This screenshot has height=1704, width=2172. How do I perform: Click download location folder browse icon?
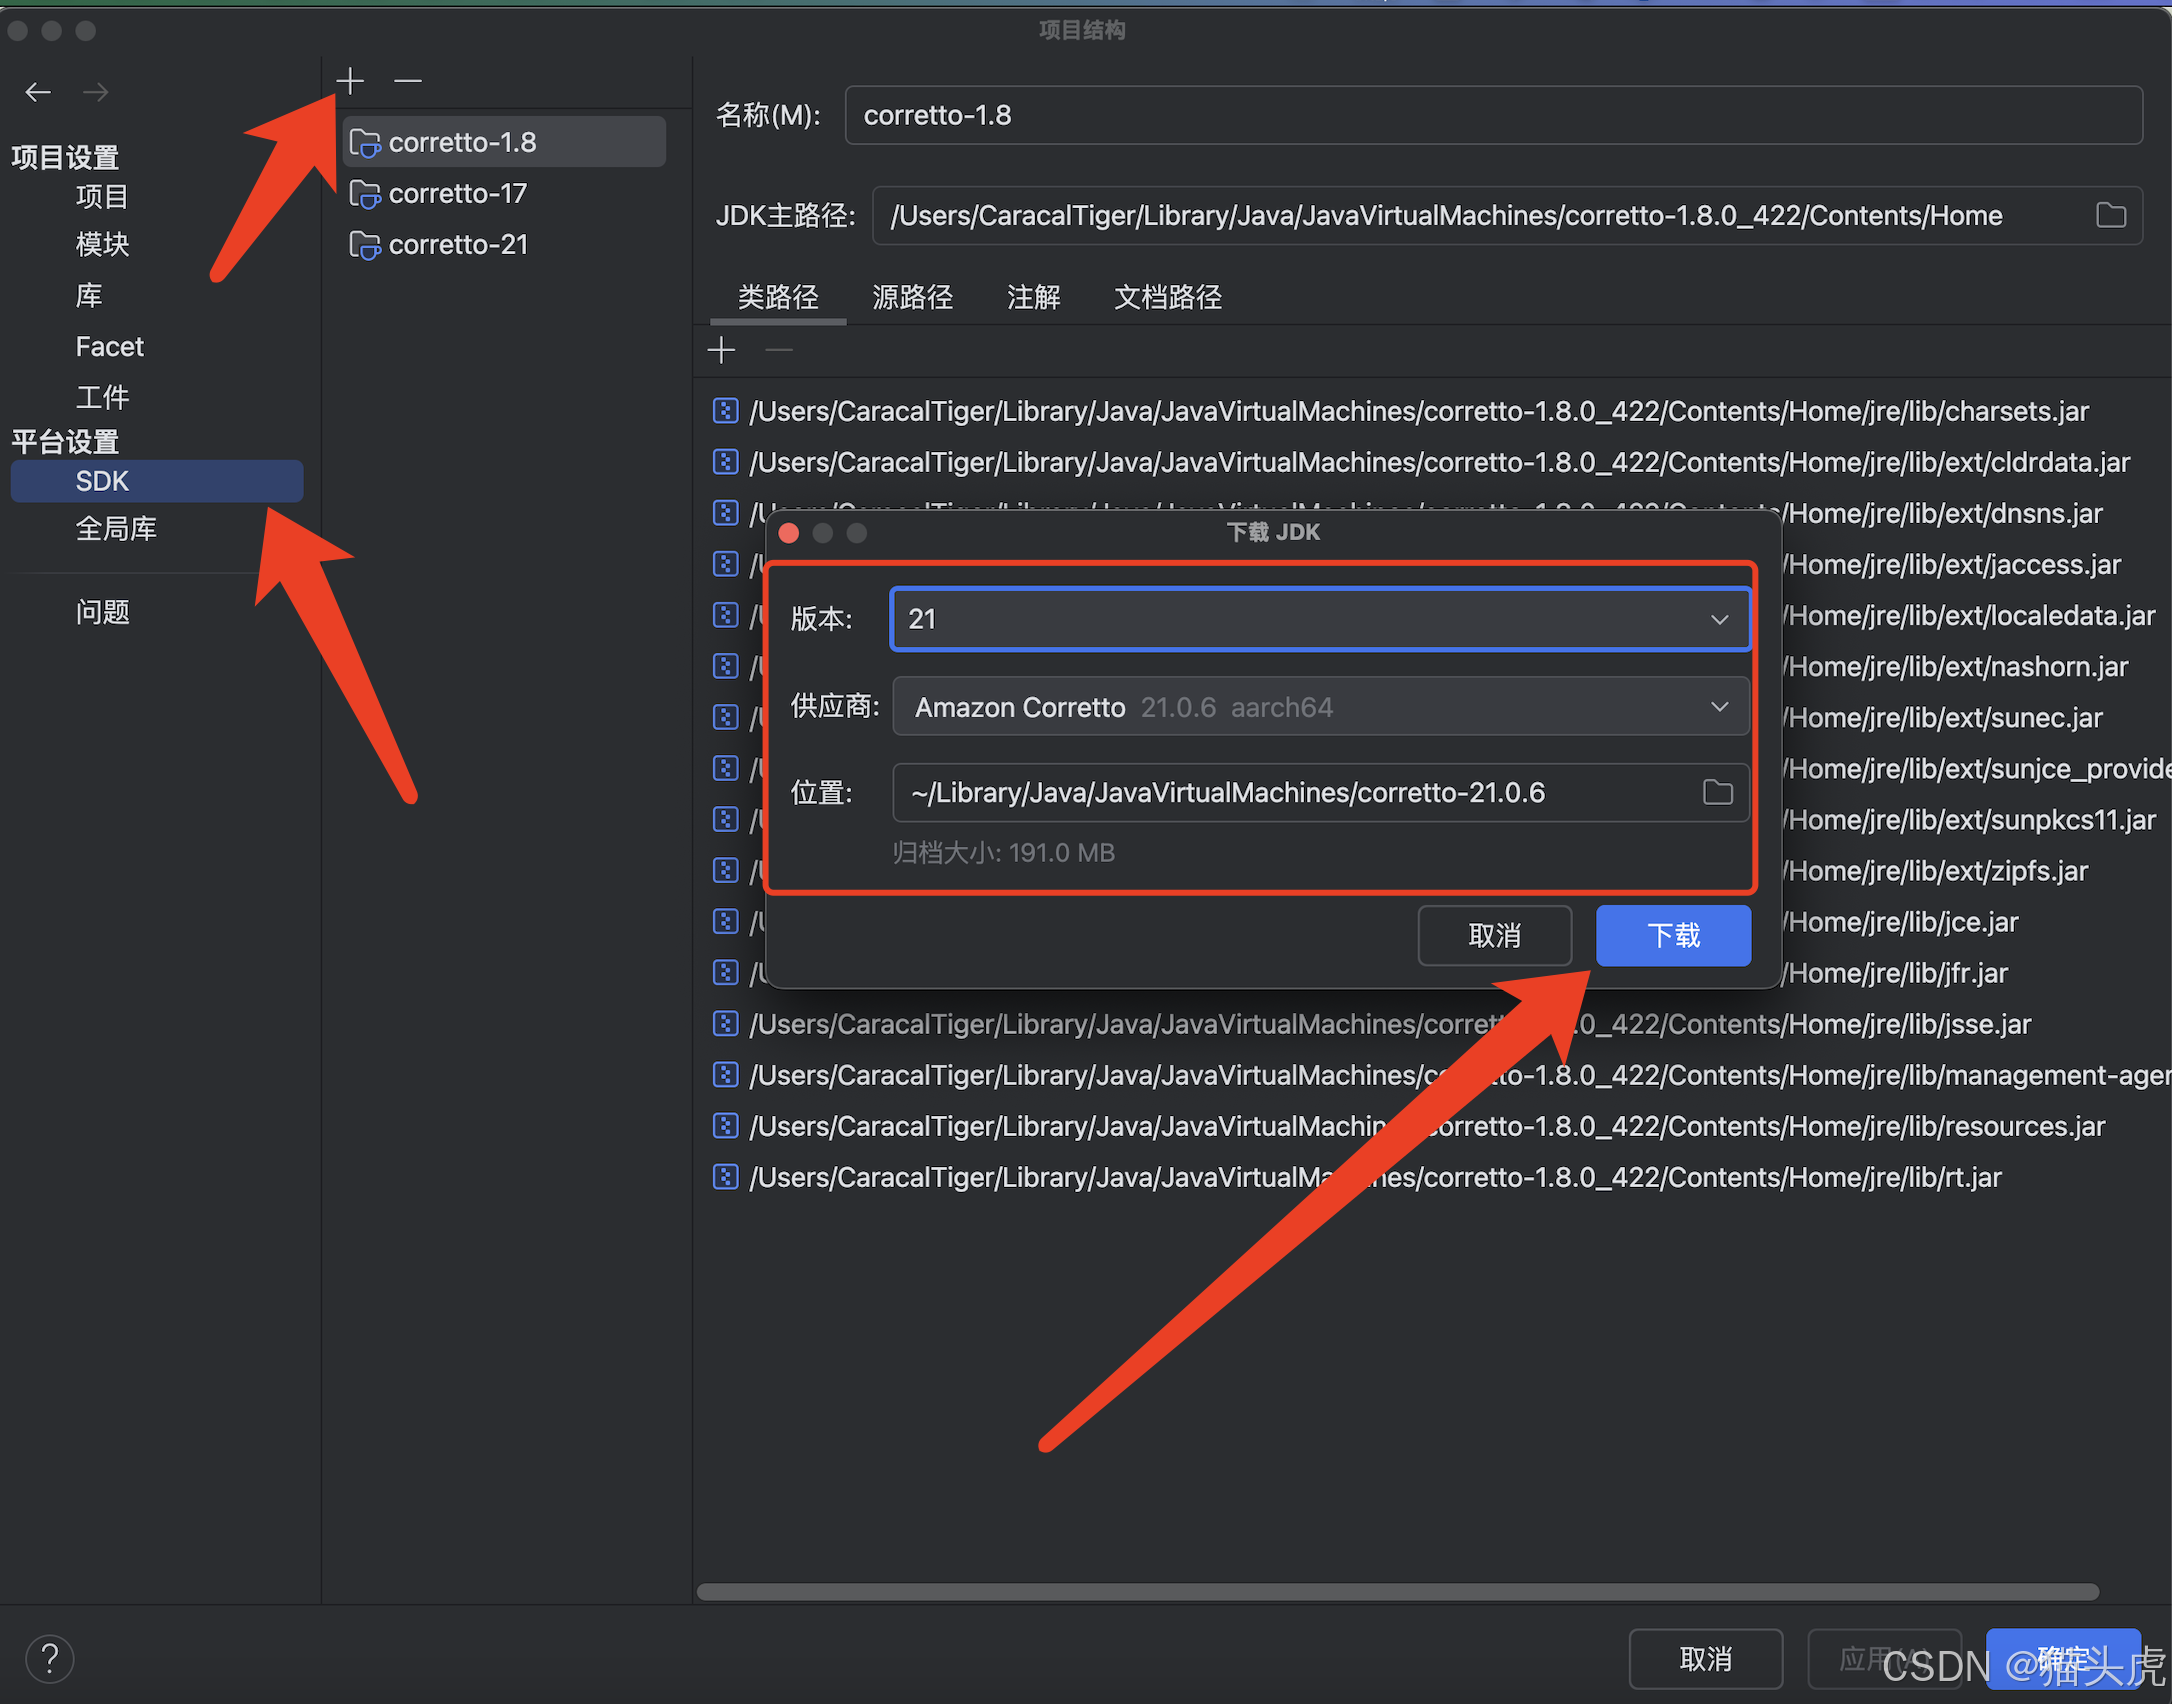(x=1717, y=793)
